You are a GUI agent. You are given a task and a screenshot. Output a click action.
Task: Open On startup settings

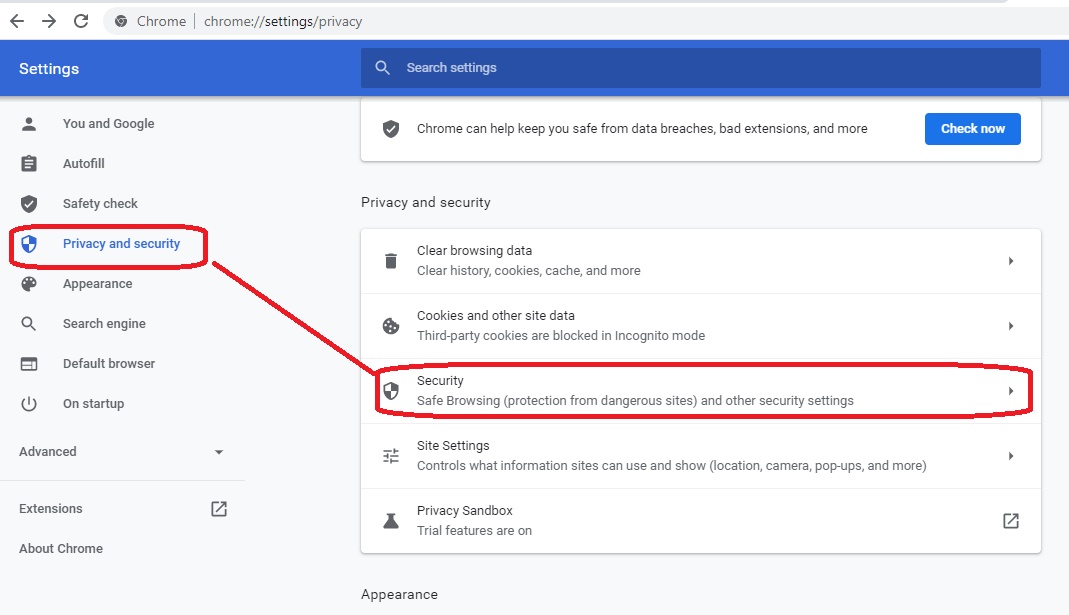[93, 404]
